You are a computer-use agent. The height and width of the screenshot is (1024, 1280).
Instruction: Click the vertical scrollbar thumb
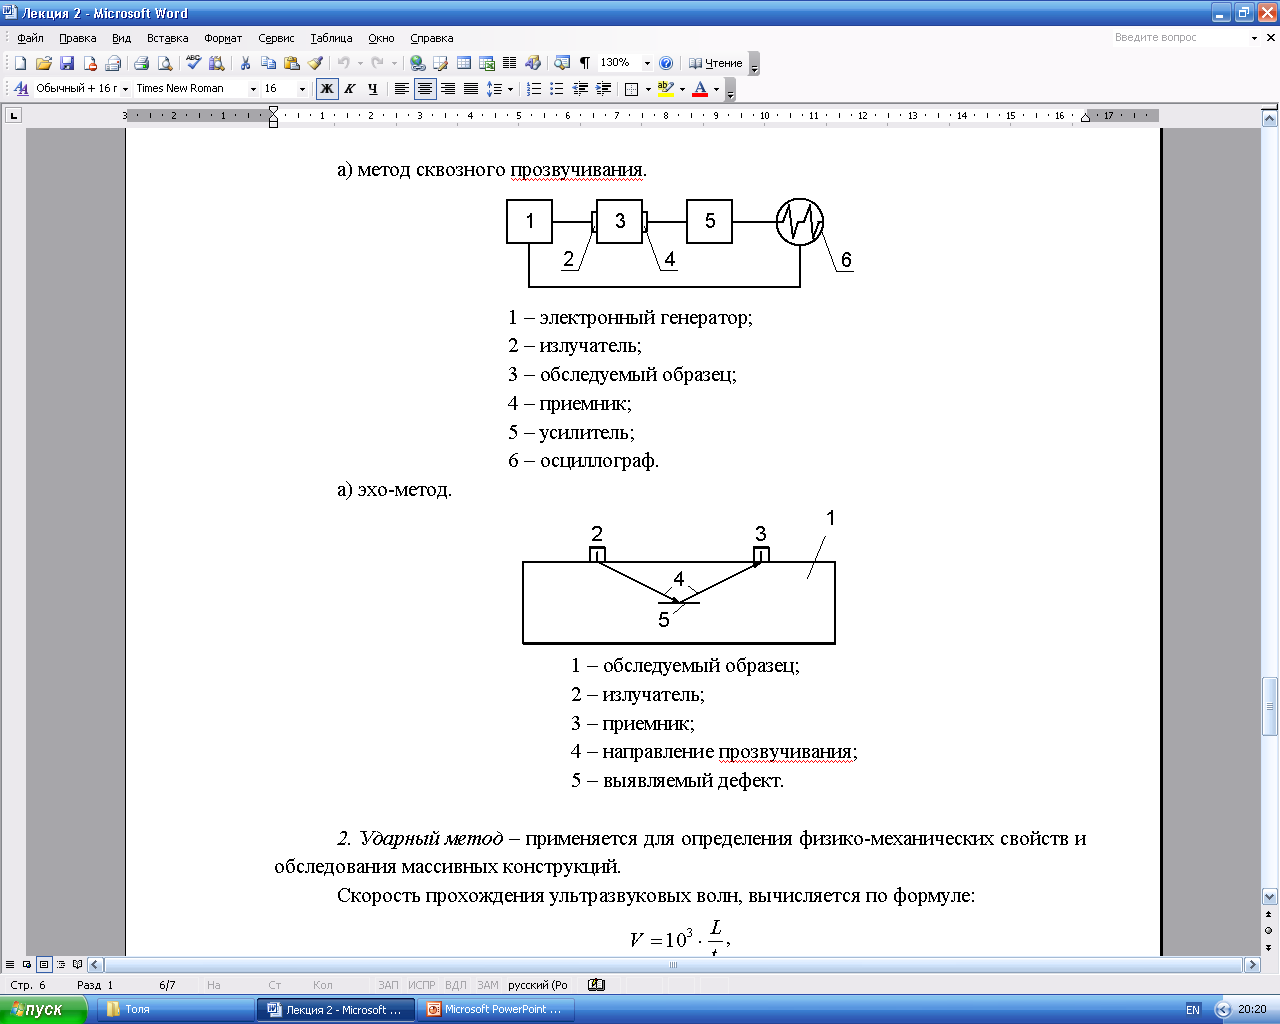[x=1270, y=707]
